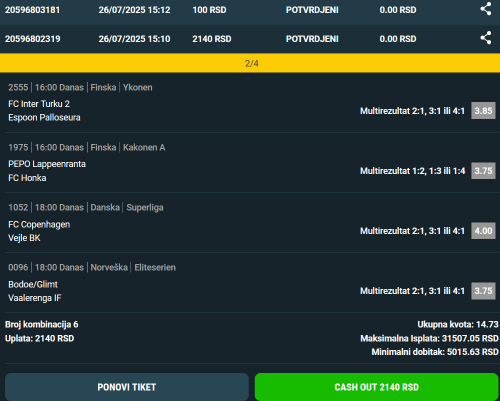Select the 3.75 odds box for PEPO Lappeenranta

coord(483,171)
